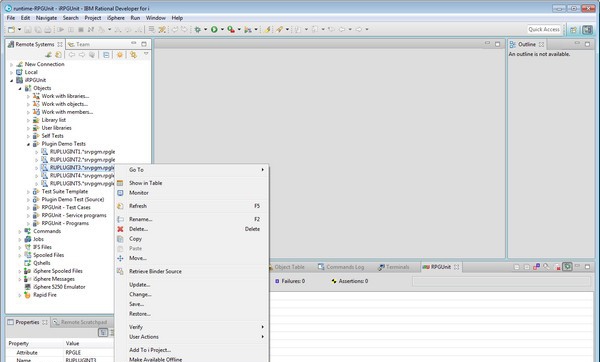Click the orange sun icon in Remote Systems toolbar
600x362 pixels.
pos(120,55)
